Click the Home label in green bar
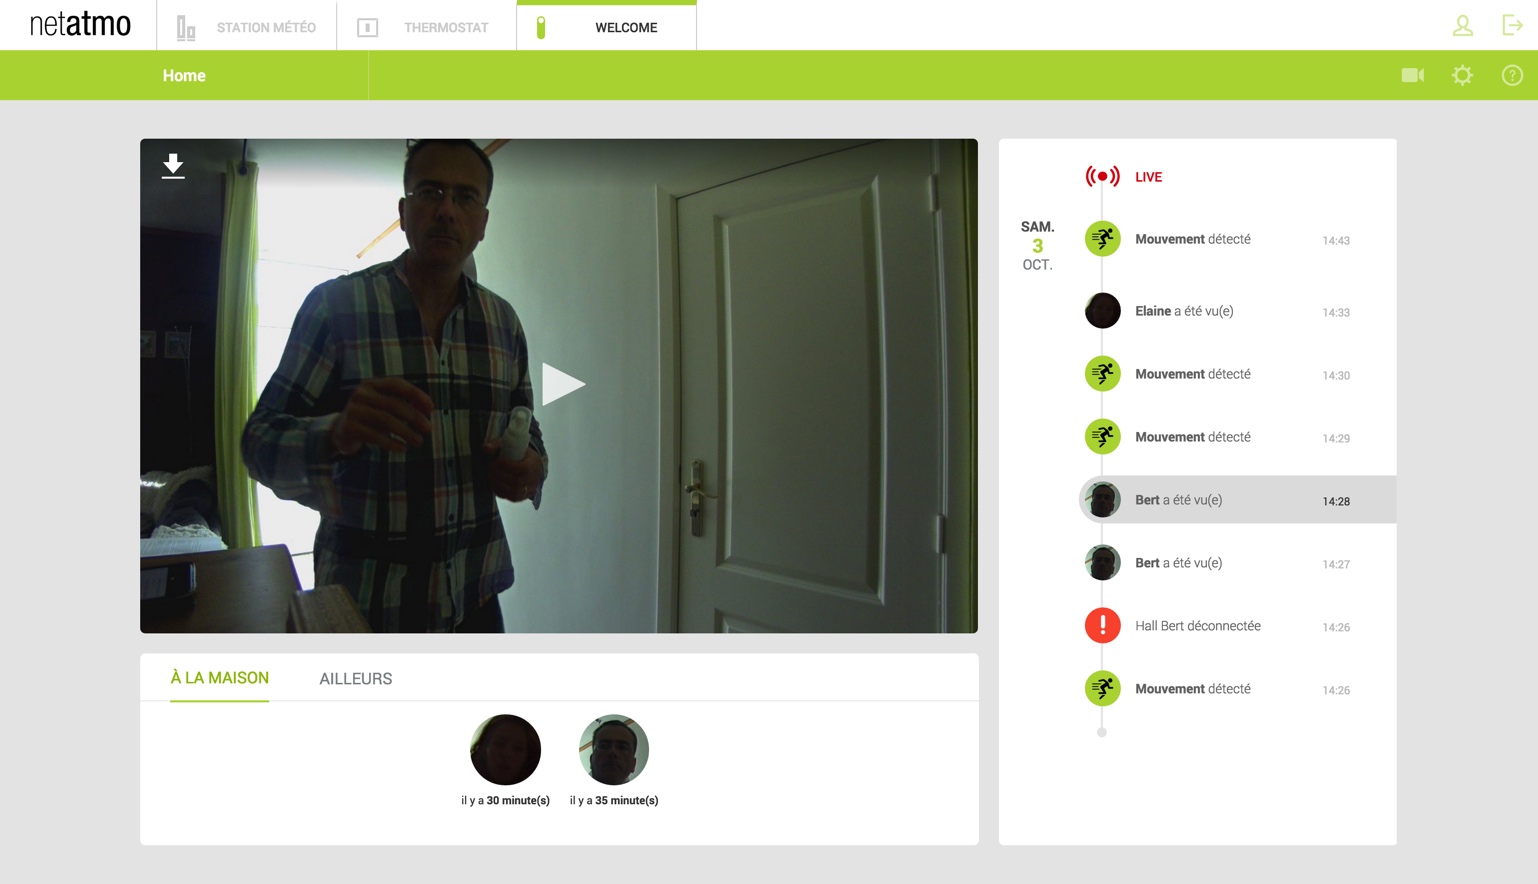Screen dimensions: 1538x884 [x=184, y=76]
